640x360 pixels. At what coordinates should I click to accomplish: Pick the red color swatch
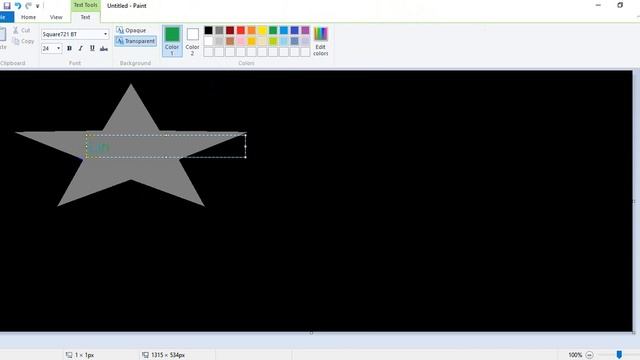(241, 30)
